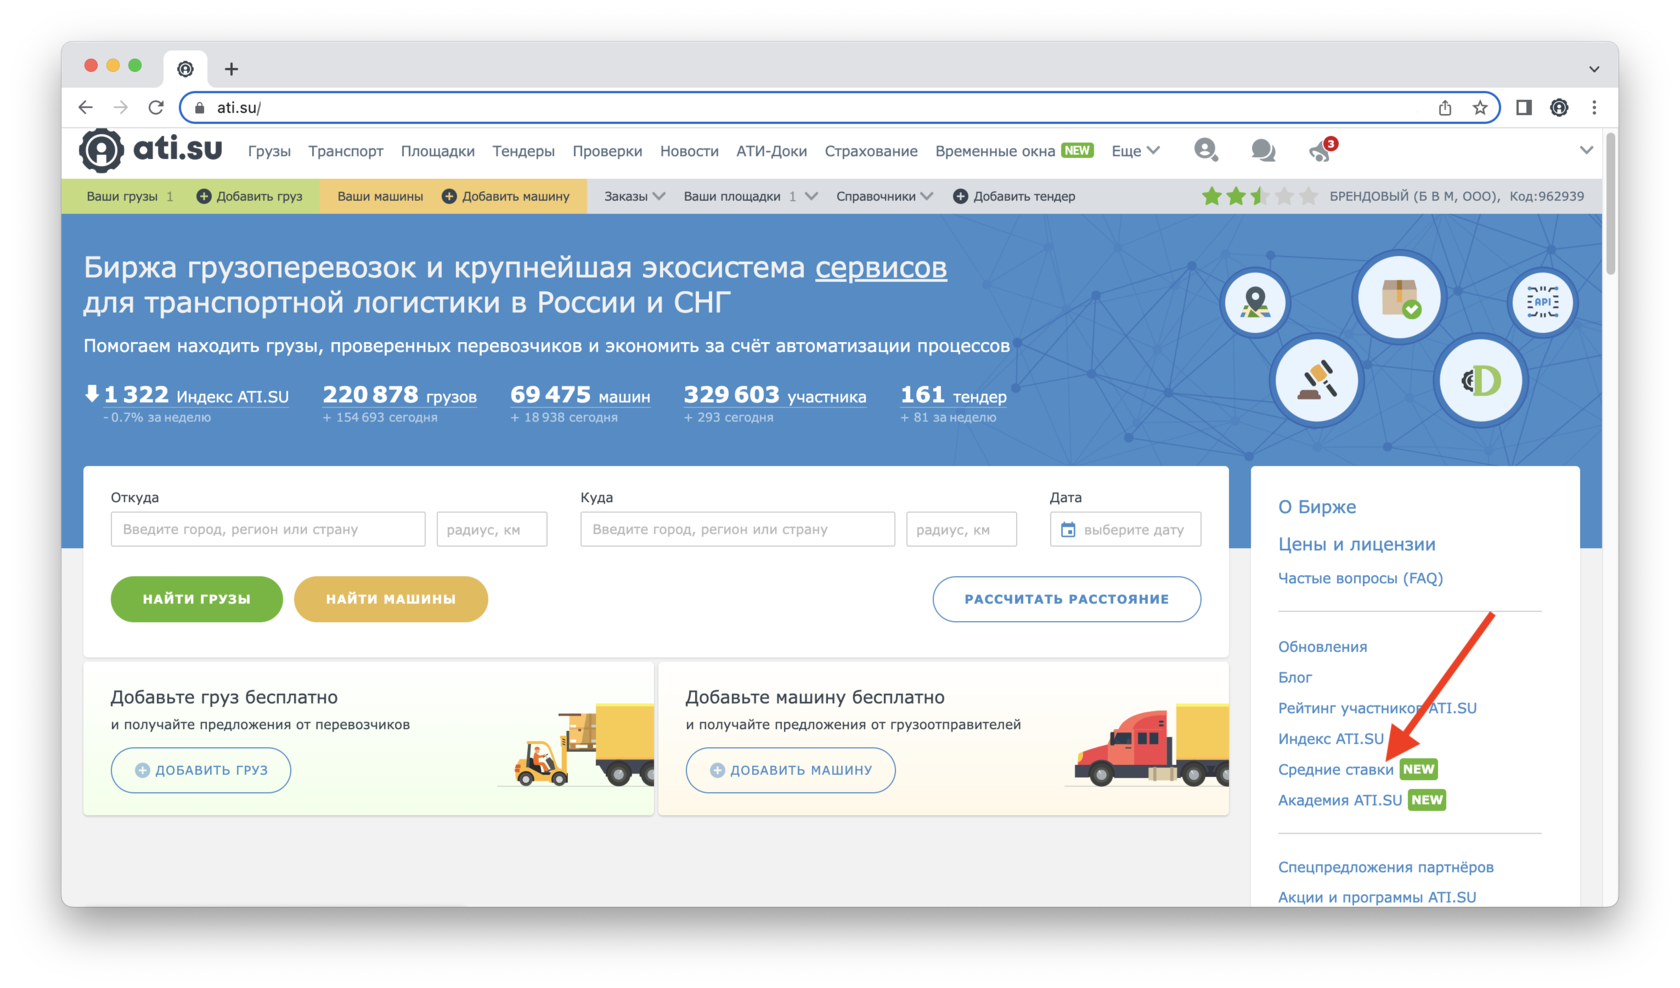
Task: Click the green D docs service icon
Action: tap(1480, 381)
